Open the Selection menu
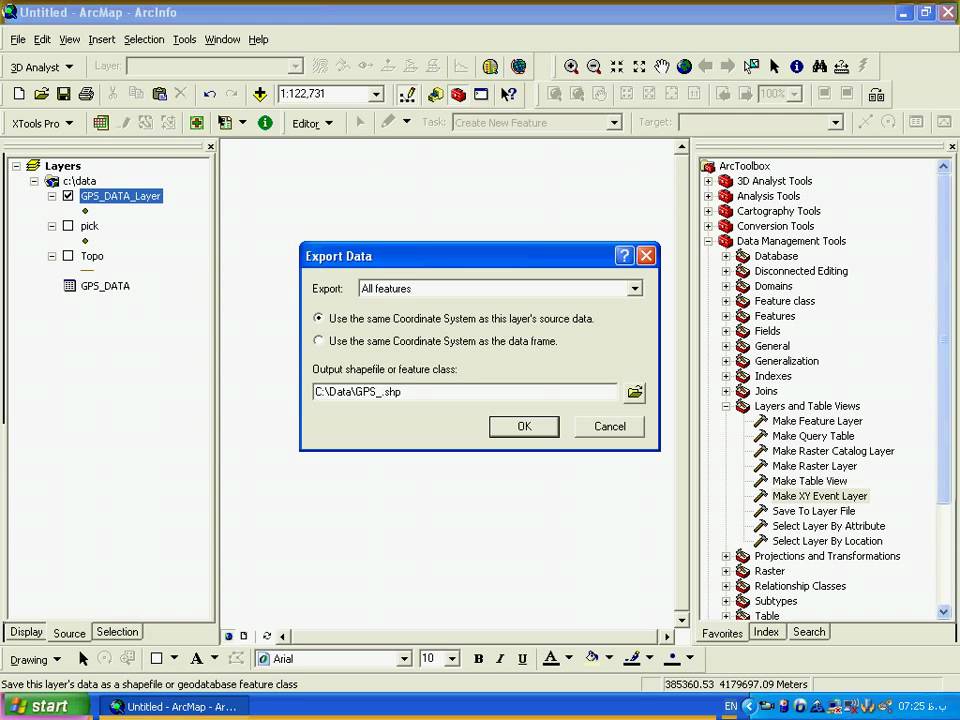The image size is (960, 720). pyautogui.click(x=144, y=40)
